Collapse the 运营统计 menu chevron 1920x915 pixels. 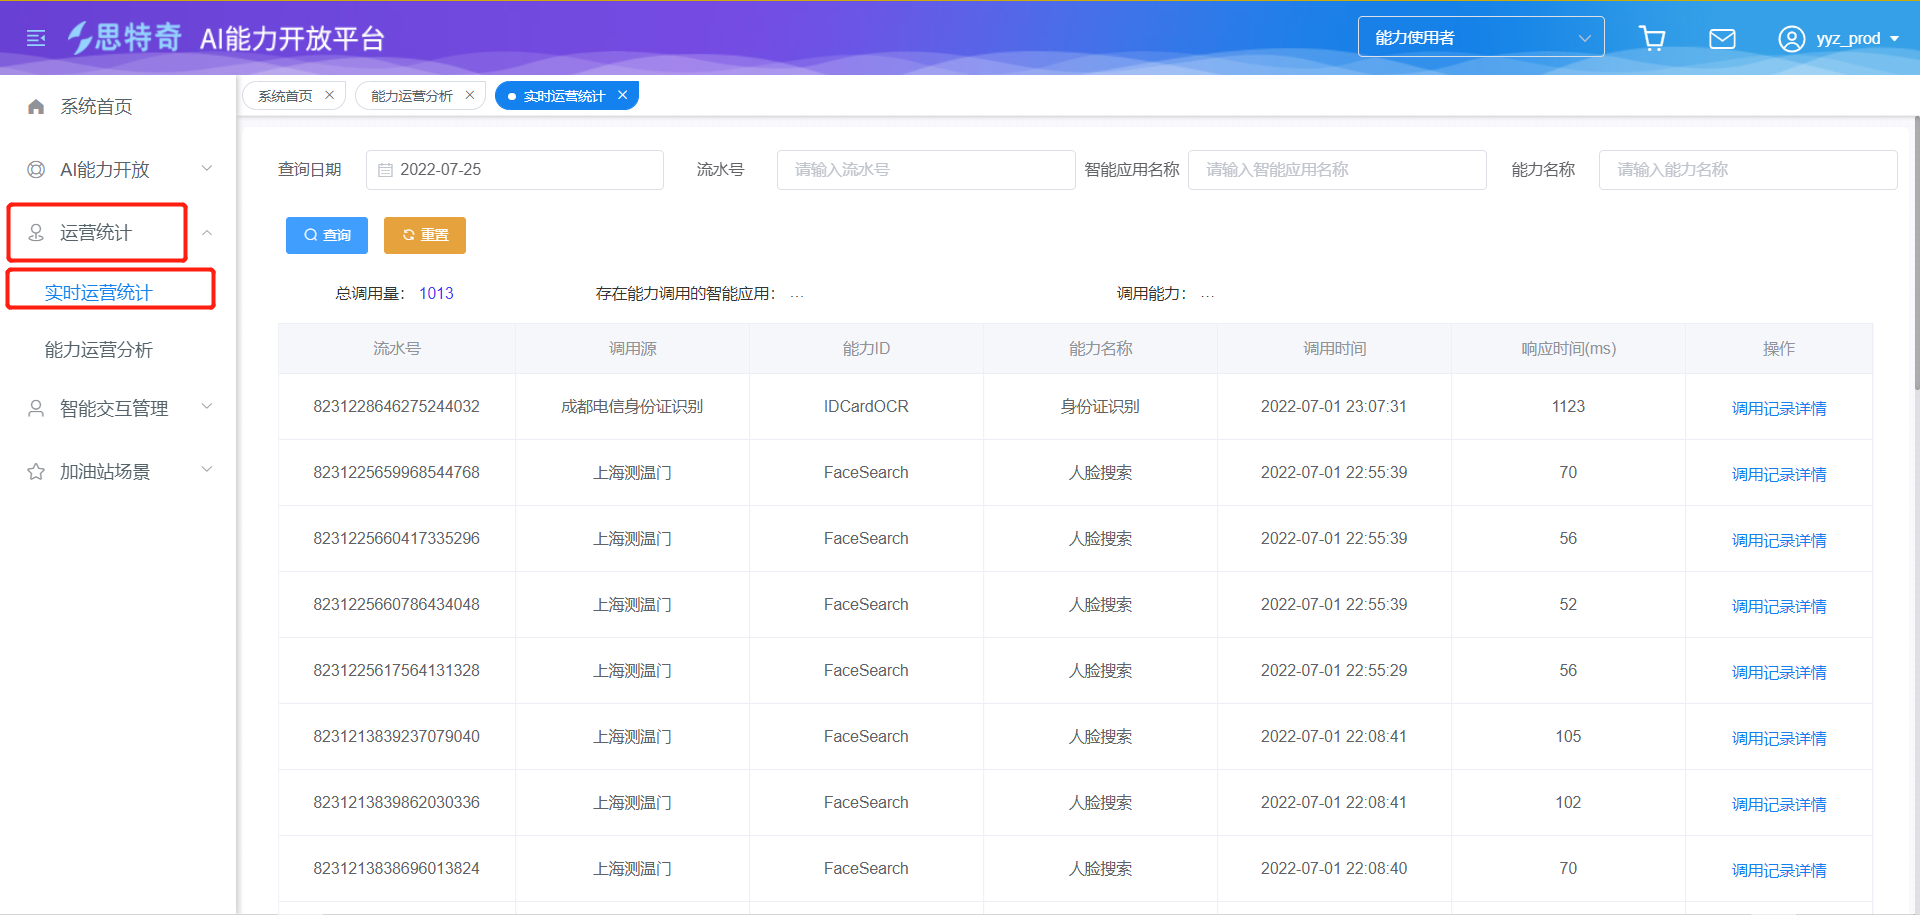coord(207,233)
